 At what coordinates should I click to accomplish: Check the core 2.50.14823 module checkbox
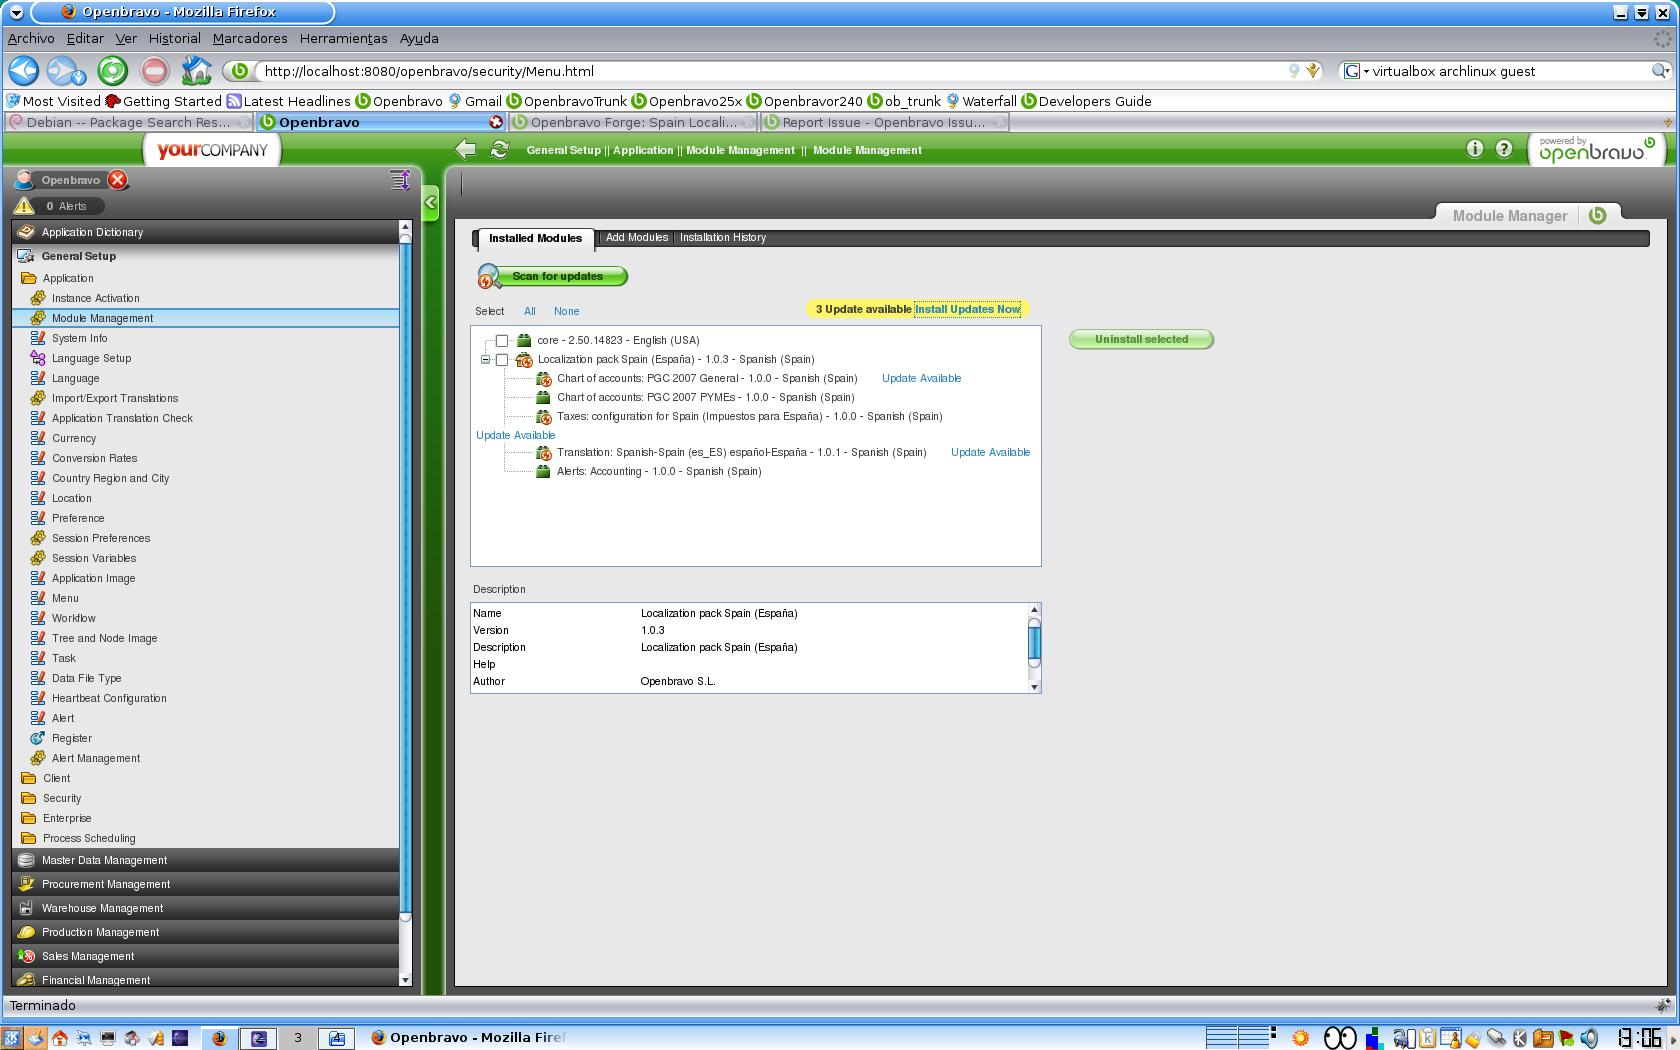502,341
